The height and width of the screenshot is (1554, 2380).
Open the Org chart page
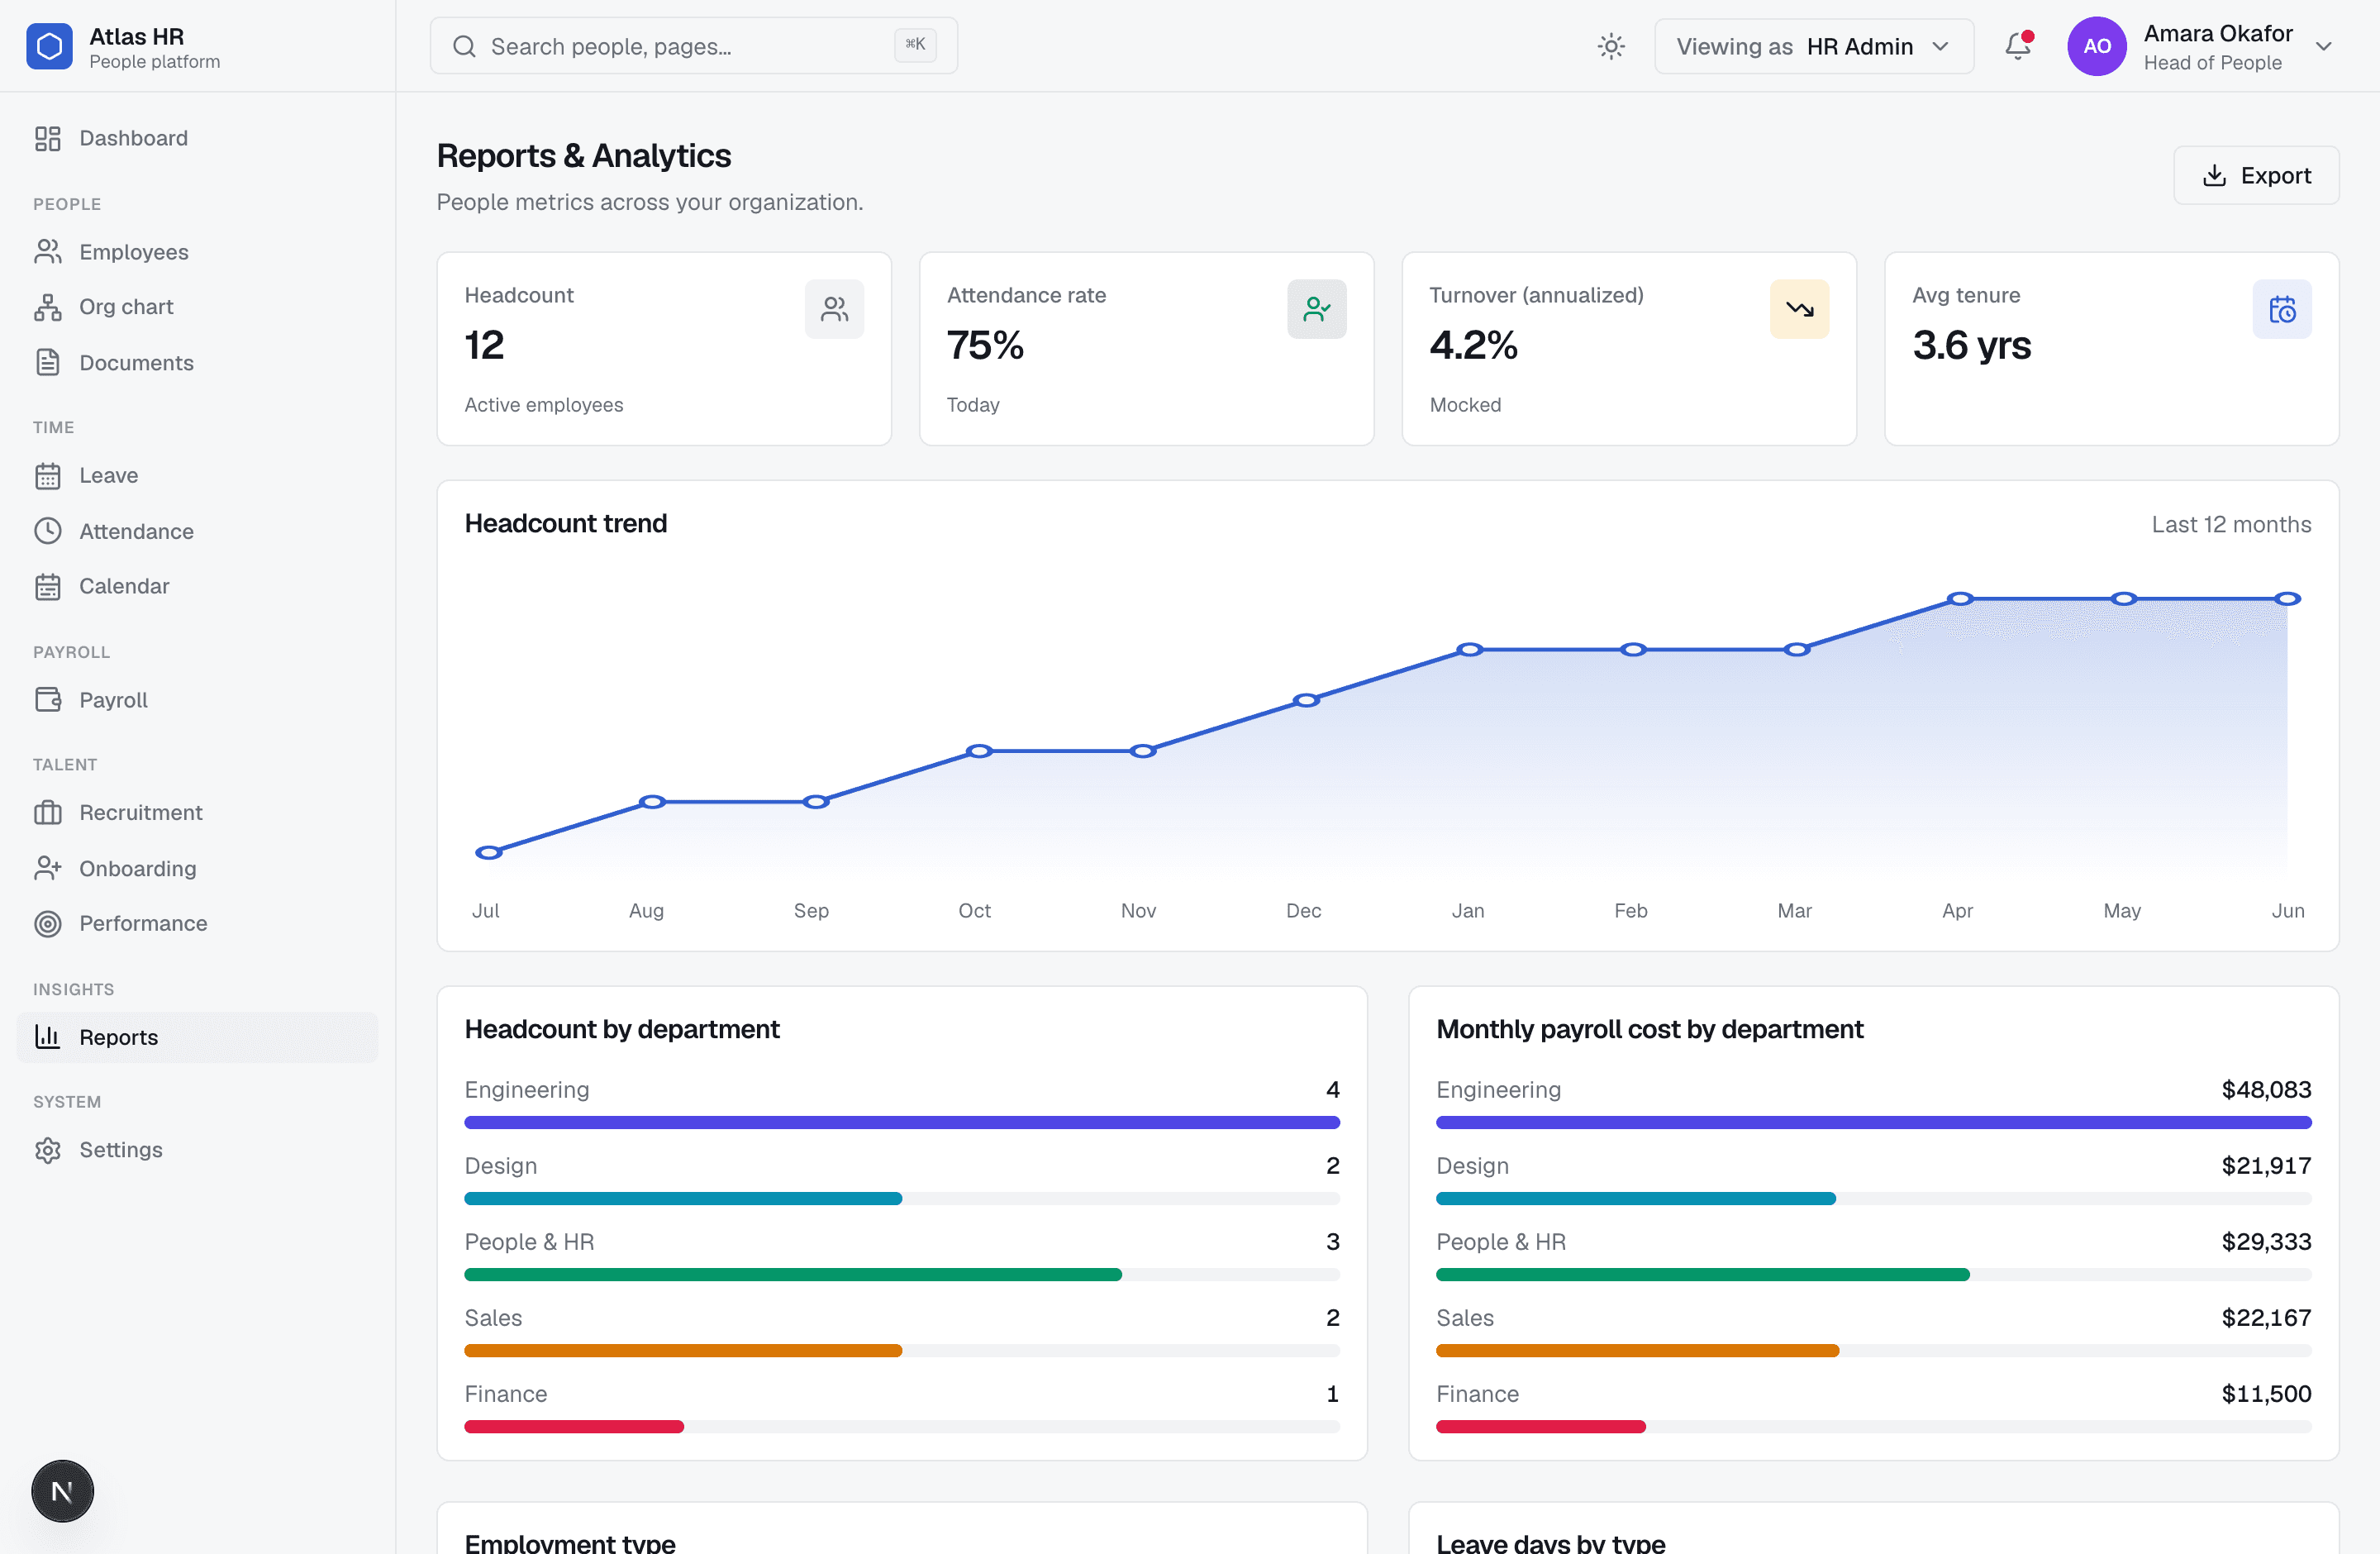click(x=197, y=307)
